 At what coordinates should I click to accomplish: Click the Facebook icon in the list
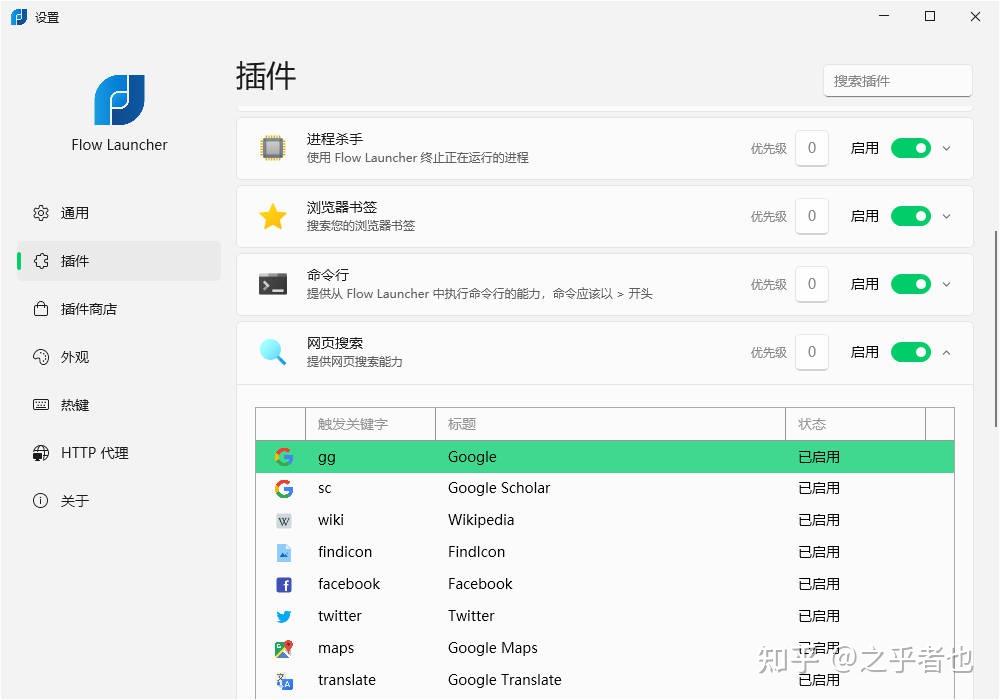tap(284, 584)
